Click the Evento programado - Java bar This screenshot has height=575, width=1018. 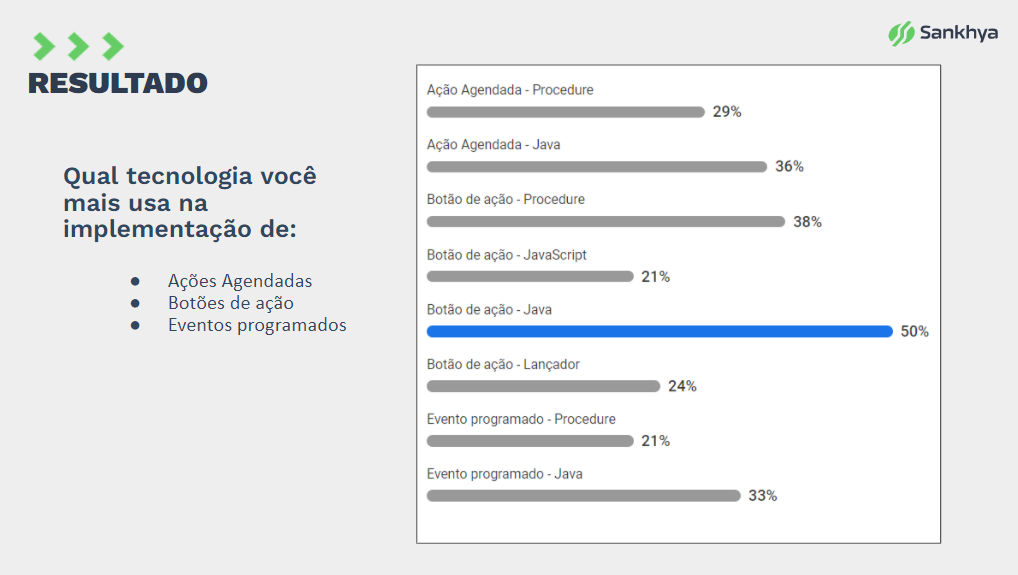(584, 496)
